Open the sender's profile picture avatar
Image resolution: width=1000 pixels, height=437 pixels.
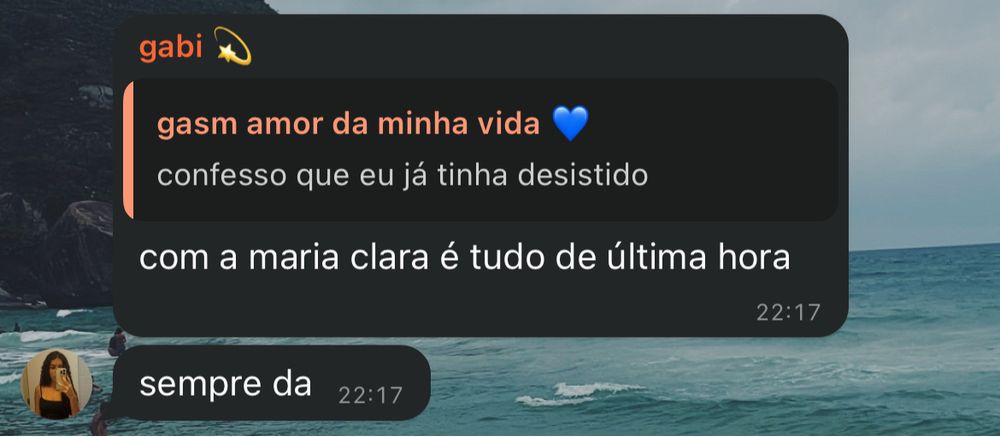[57, 384]
